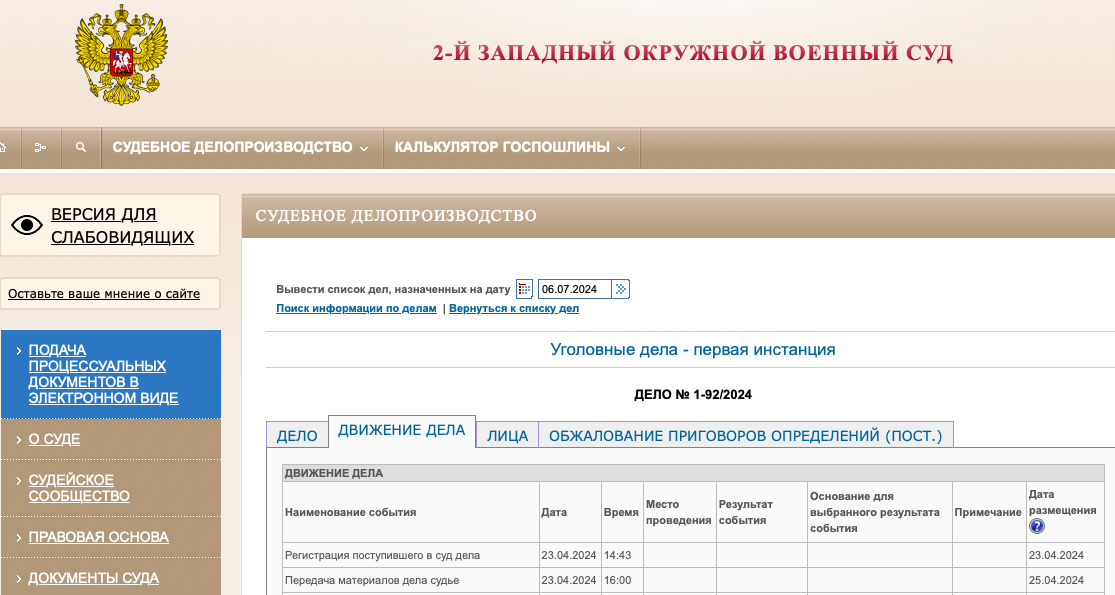Click the home icon in the navigation bar
The width and height of the screenshot is (1115, 595).
(3, 148)
